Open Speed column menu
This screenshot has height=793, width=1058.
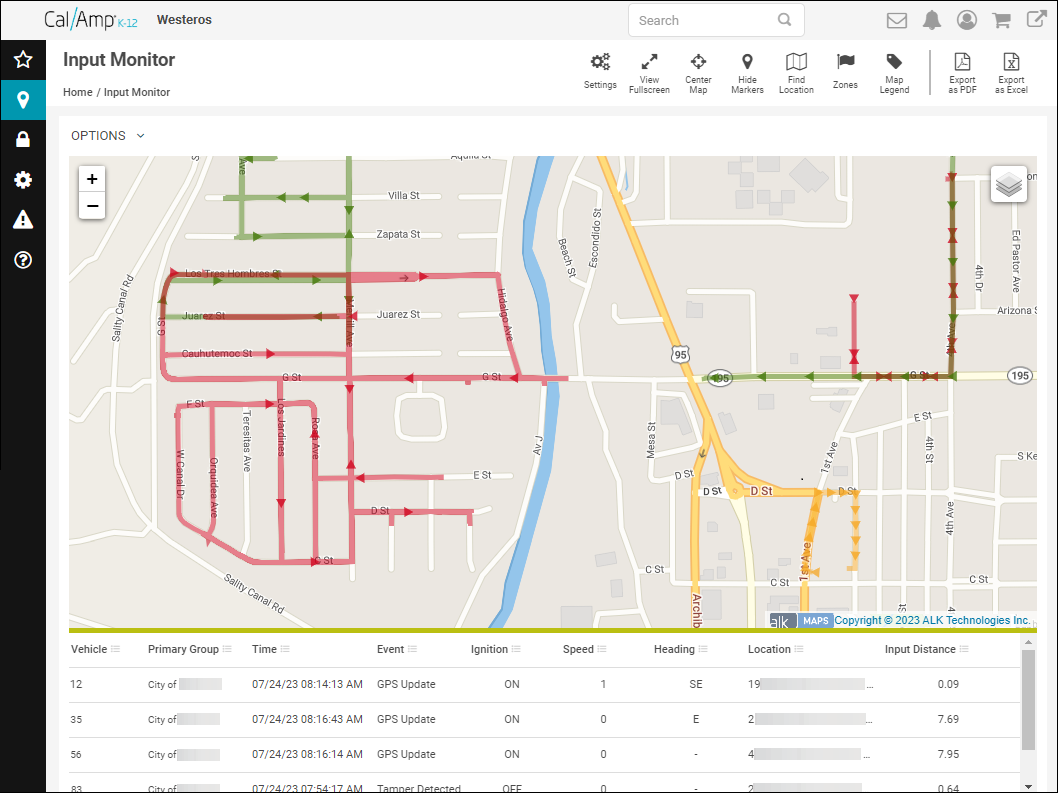click(602, 649)
